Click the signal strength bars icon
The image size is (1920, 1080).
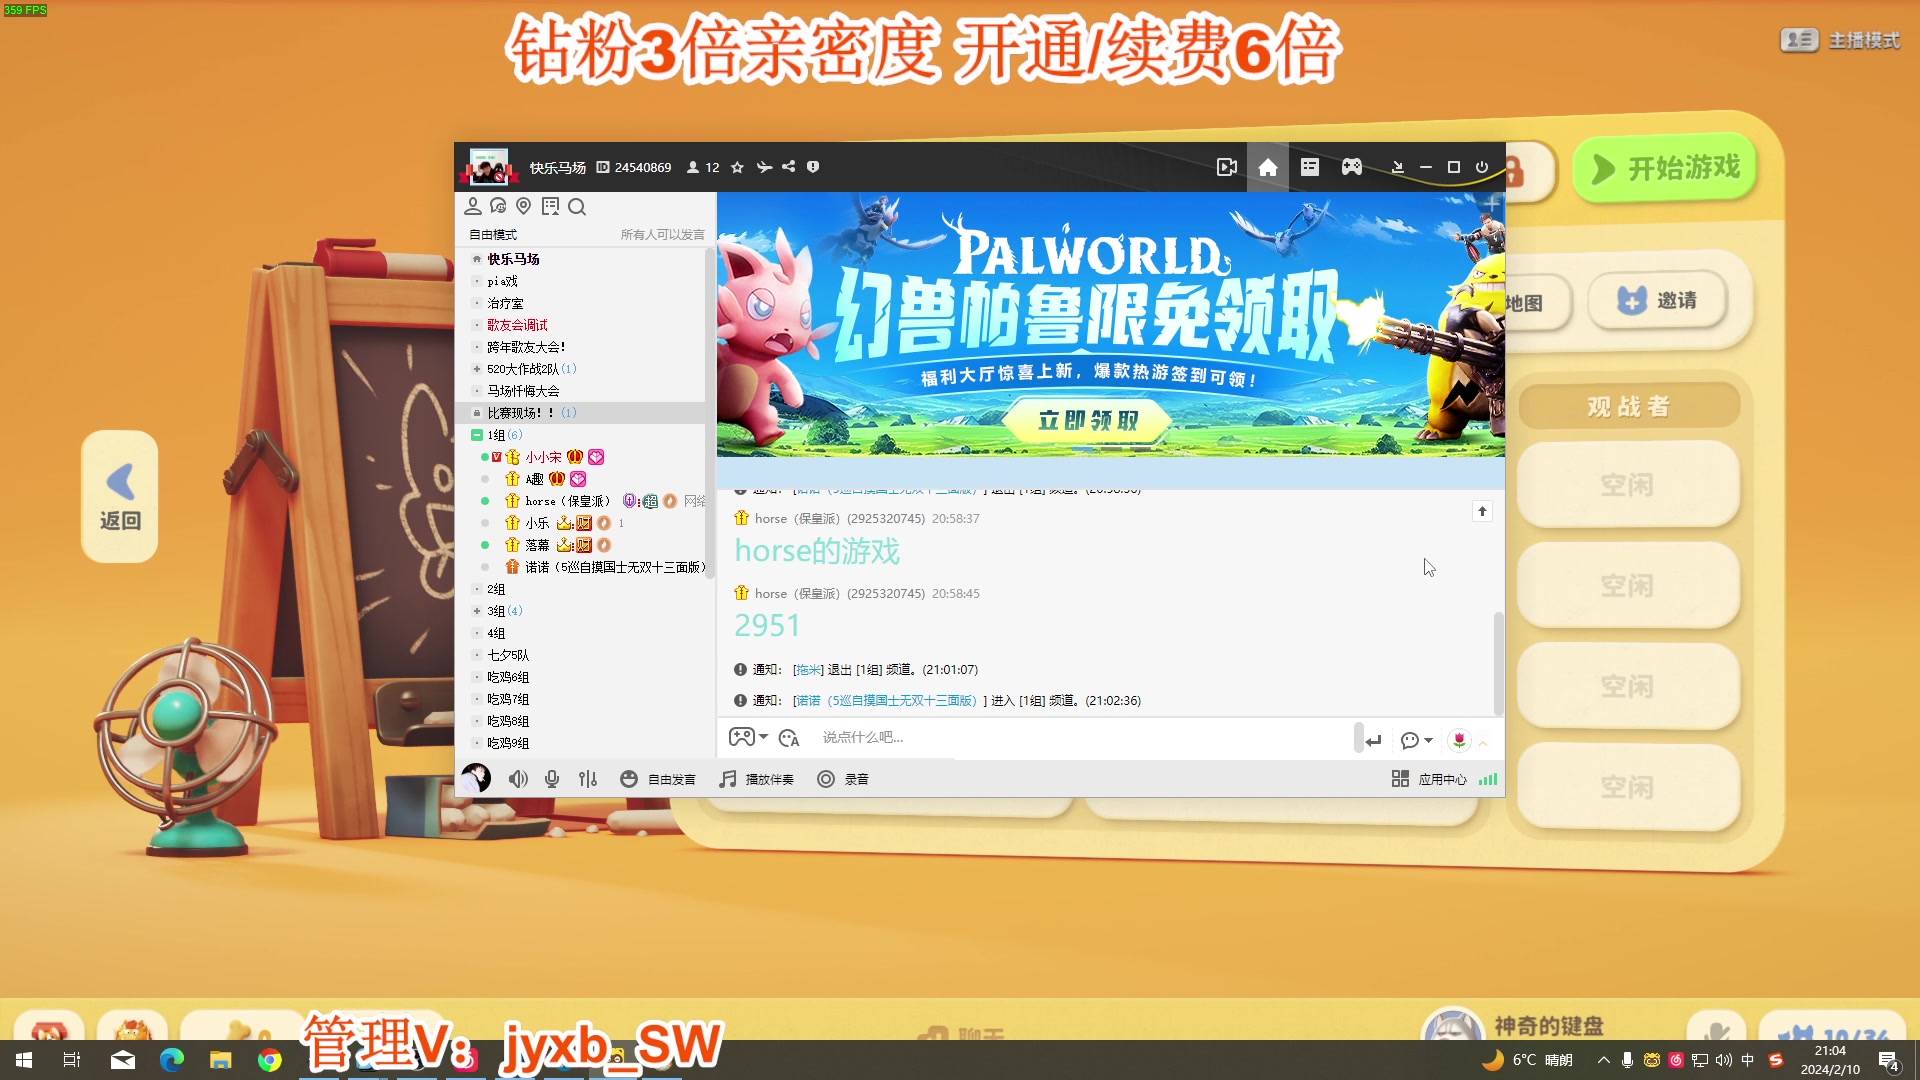click(1488, 779)
